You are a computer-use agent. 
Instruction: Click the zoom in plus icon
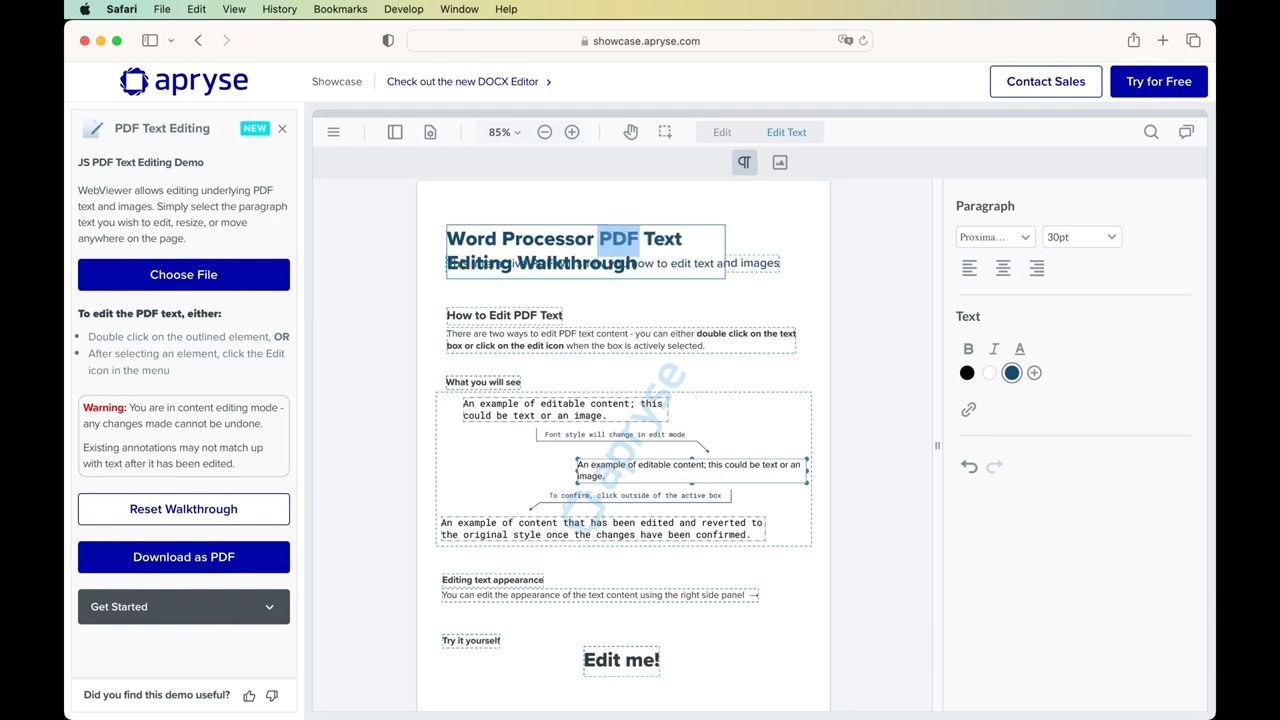572,132
